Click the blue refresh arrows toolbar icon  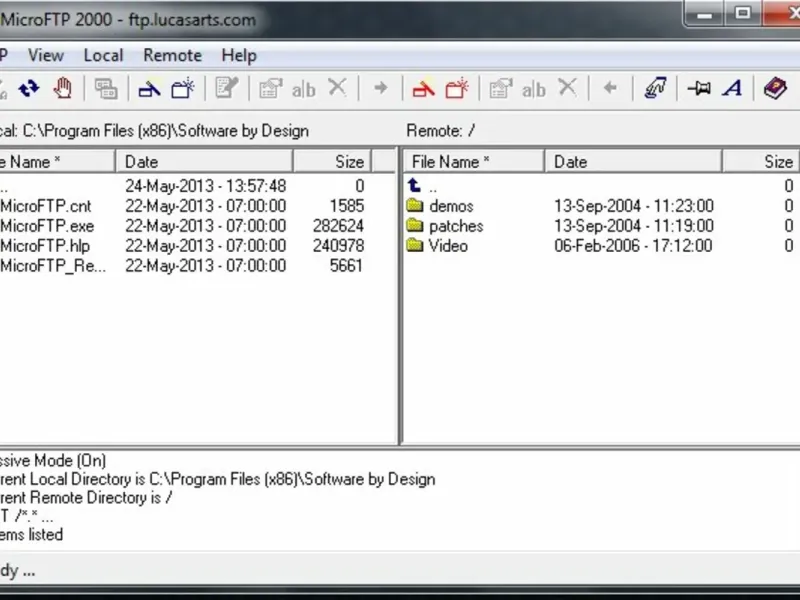pyautogui.click(x=29, y=89)
